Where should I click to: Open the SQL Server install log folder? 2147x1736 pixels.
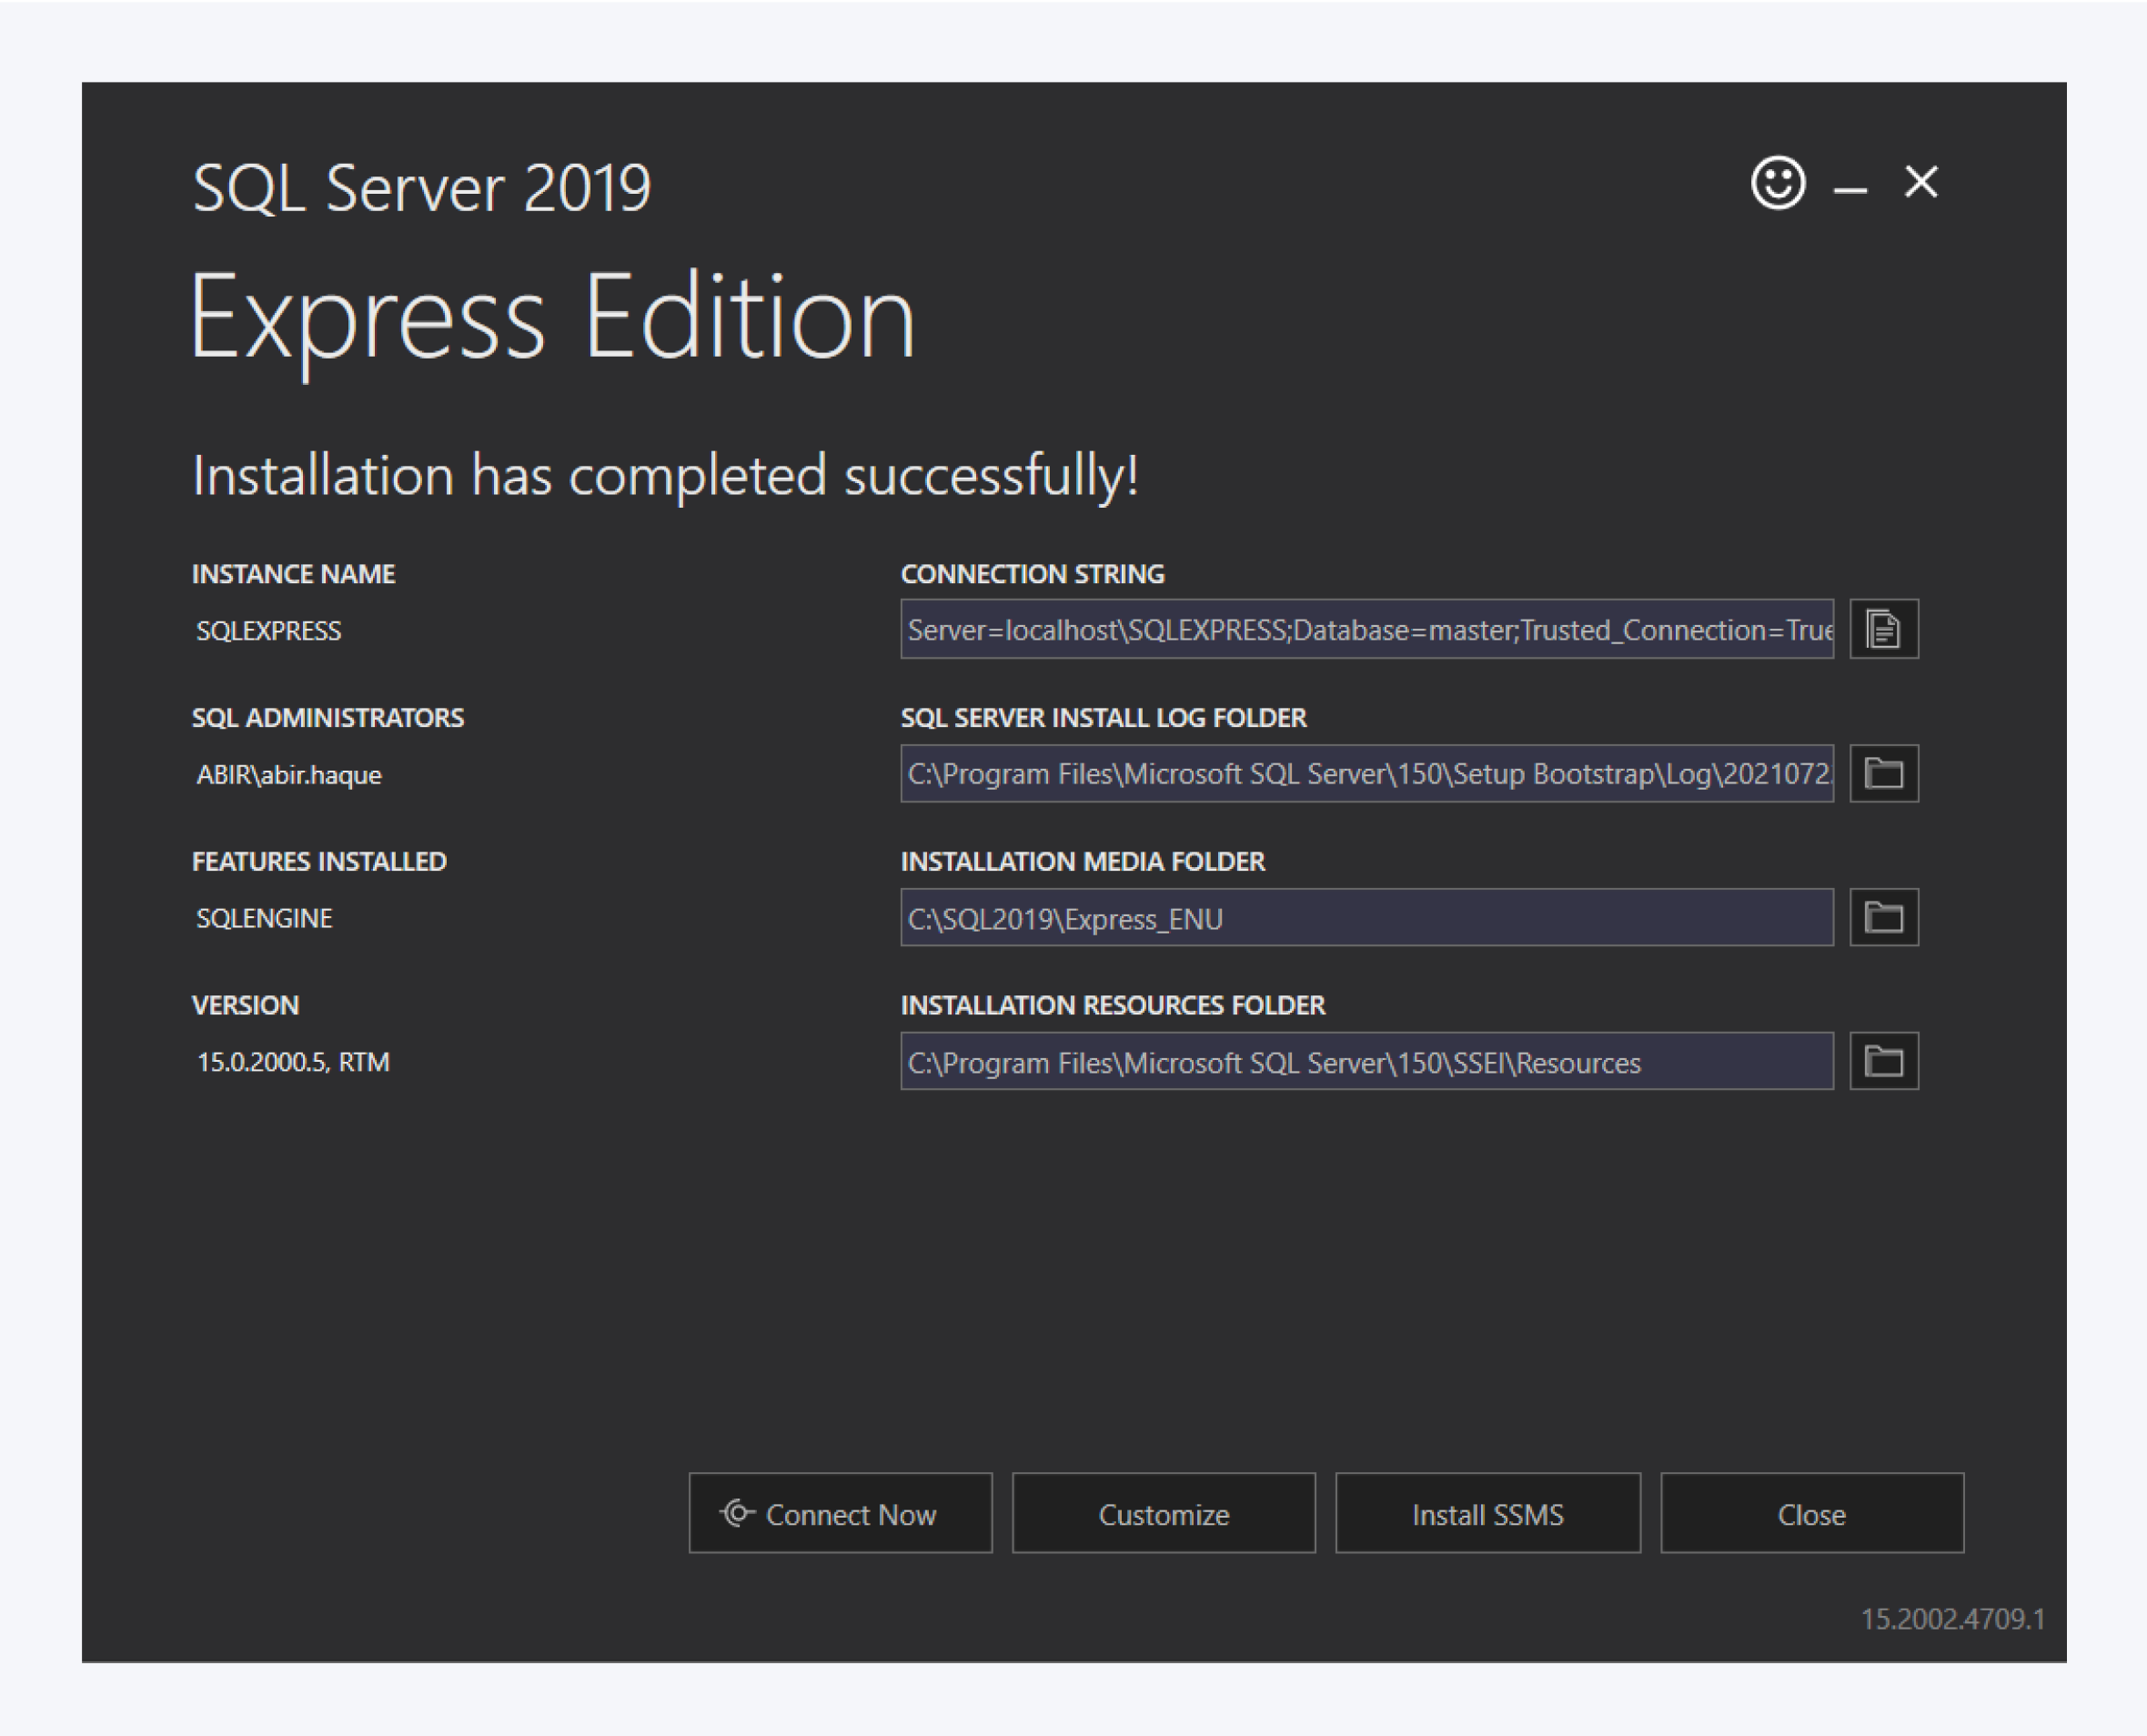point(1884,773)
